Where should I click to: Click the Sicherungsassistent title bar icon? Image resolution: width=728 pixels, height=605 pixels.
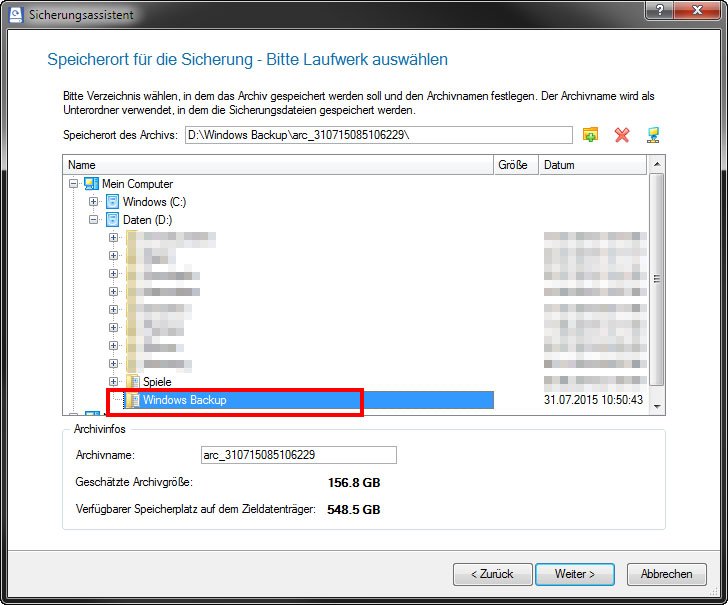pyautogui.click(x=16, y=14)
